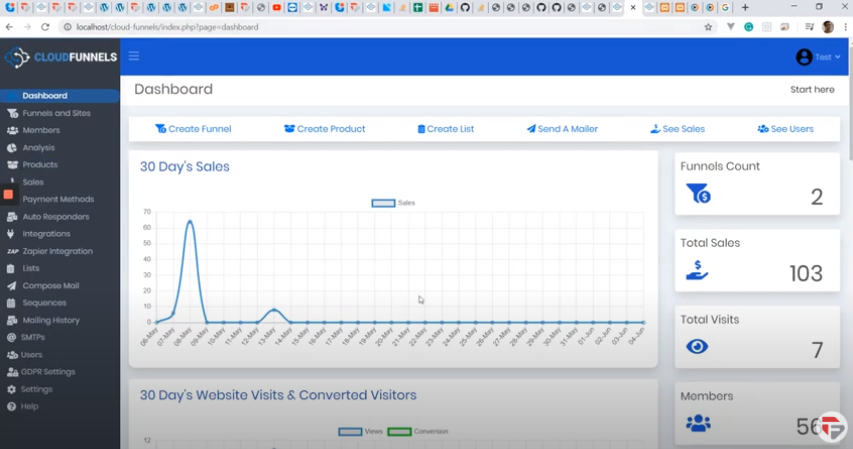Click the Members group icon in card
Viewport: 853px width, 449px height.
tap(698, 424)
